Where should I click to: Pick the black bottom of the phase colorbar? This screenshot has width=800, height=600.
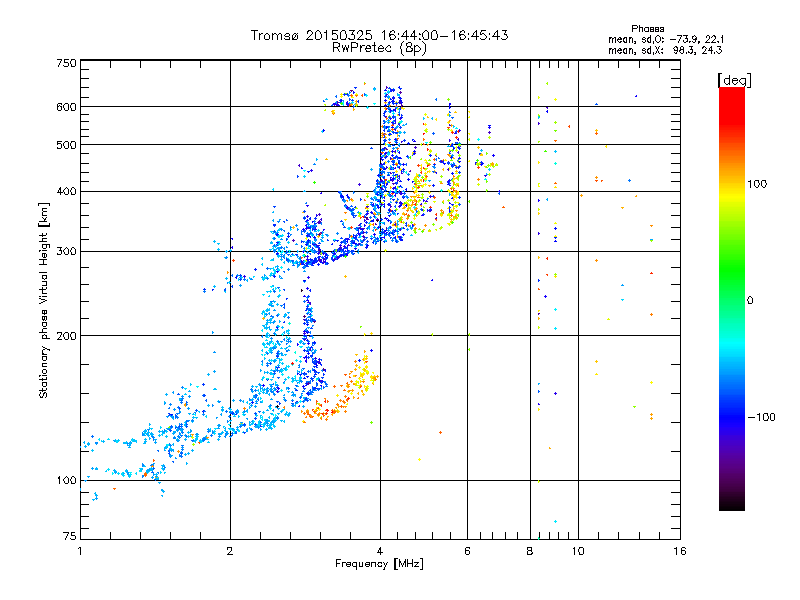[x=732, y=503]
